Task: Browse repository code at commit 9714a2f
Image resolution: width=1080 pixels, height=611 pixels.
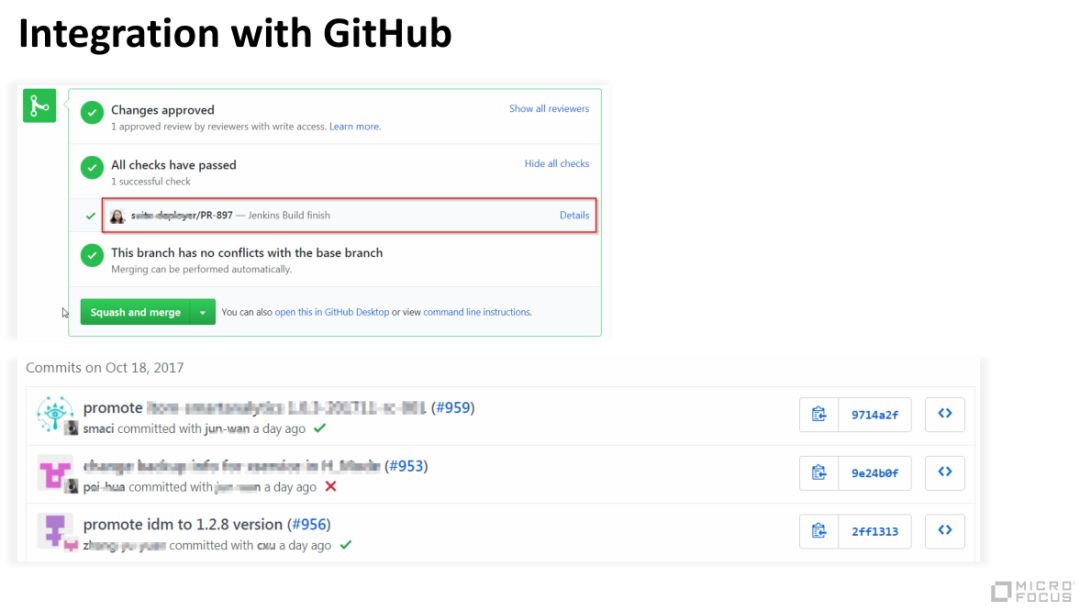Action: click(945, 414)
